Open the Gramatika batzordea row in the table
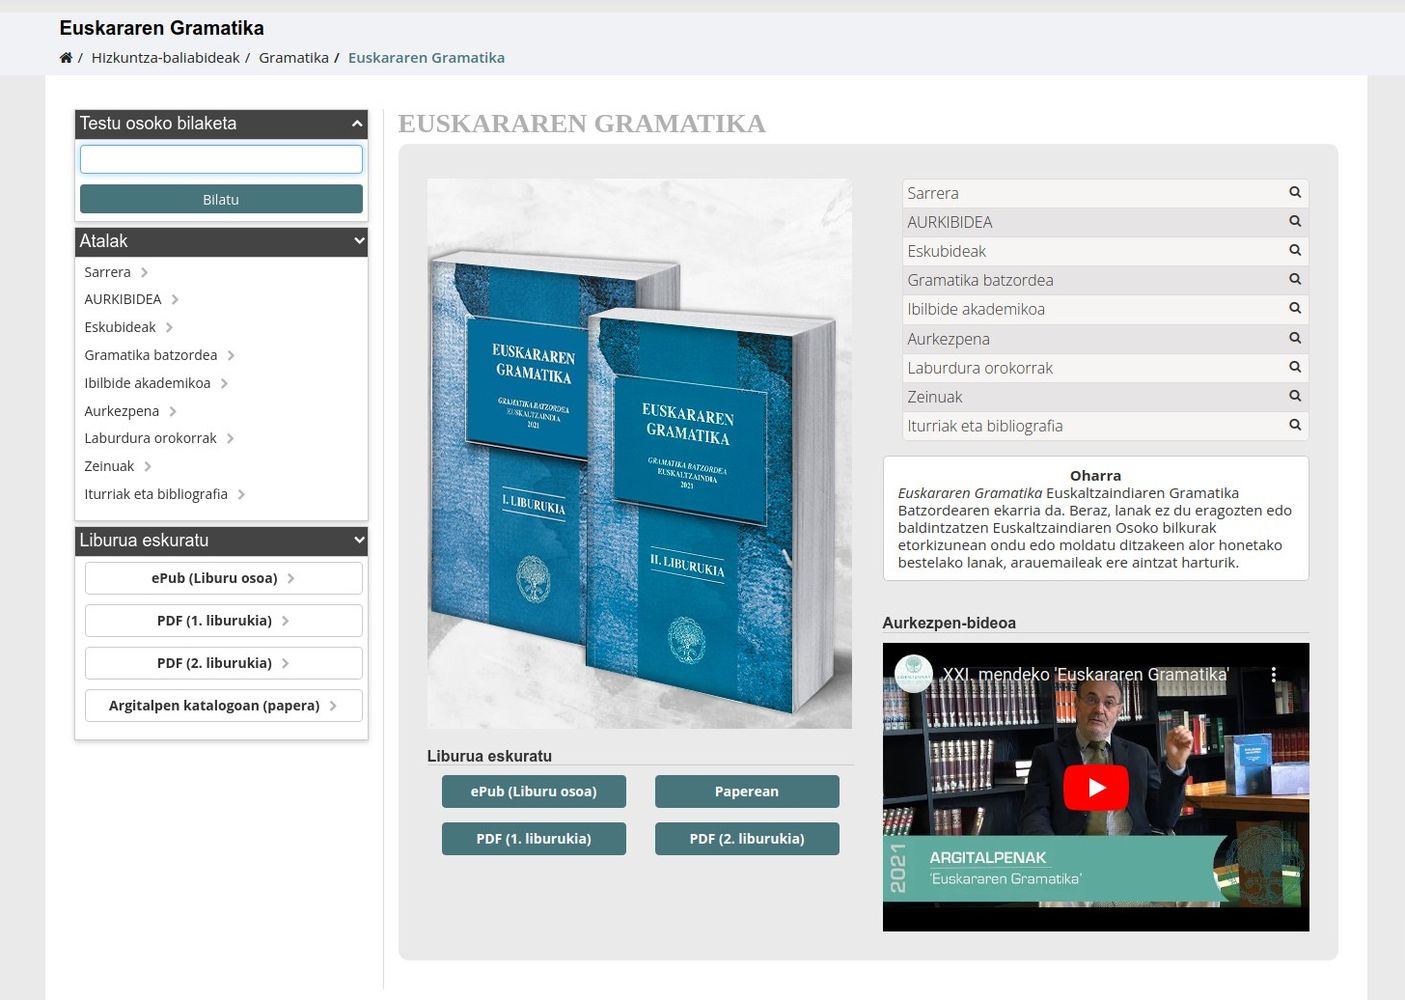 coord(1105,280)
